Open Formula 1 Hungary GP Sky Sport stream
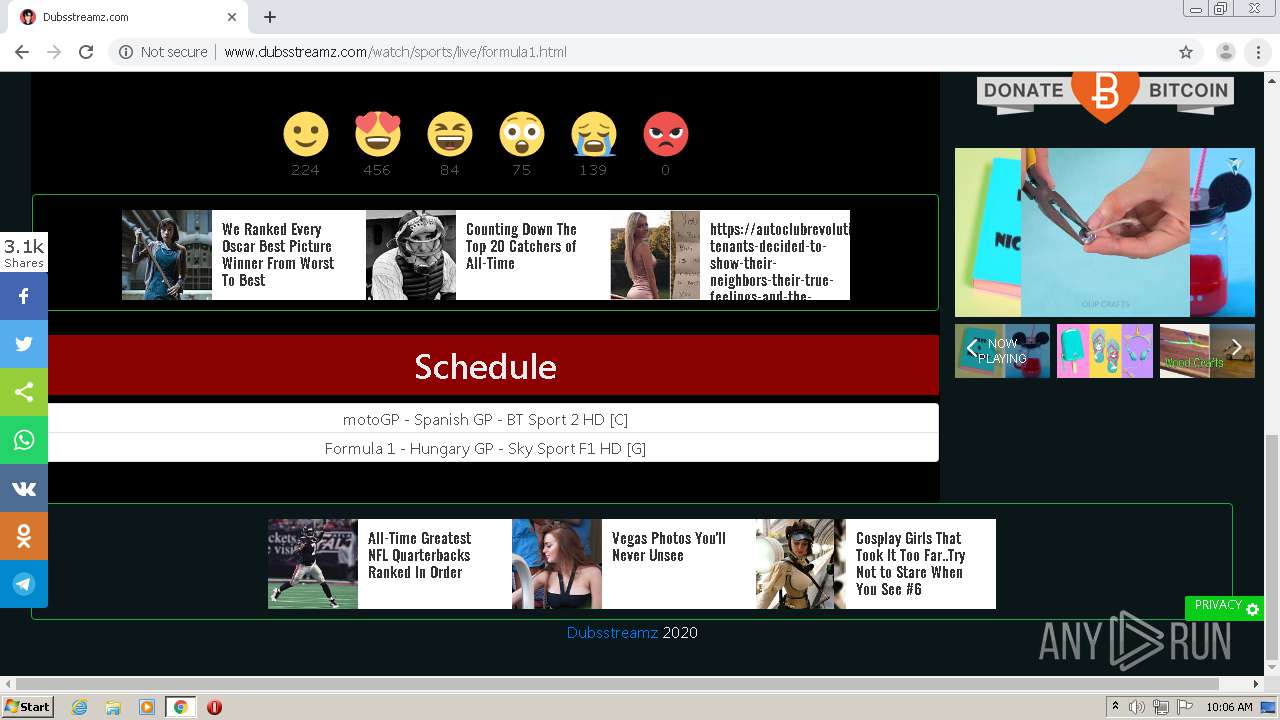Viewport: 1280px width, 720px height. pos(485,448)
